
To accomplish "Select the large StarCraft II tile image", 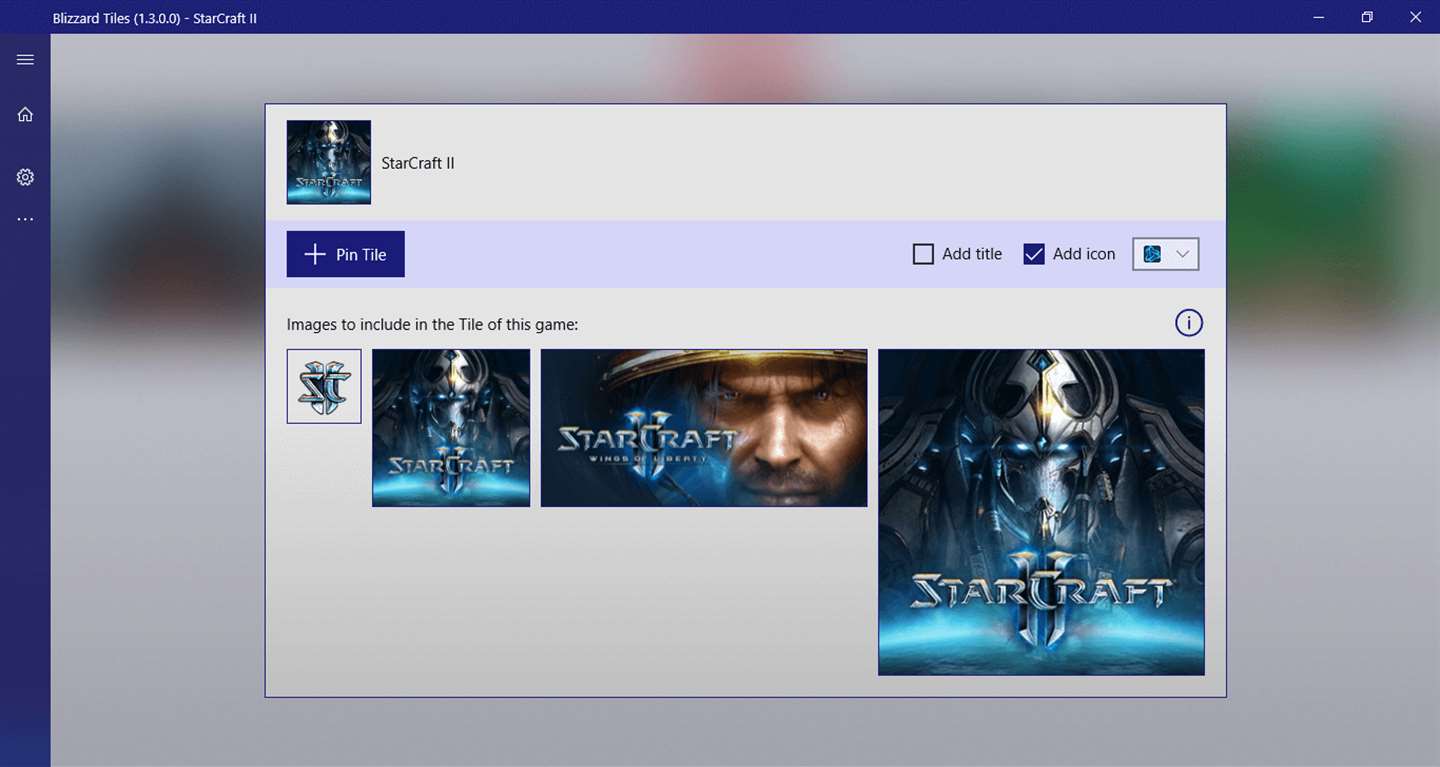I will click(x=1041, y=512).
